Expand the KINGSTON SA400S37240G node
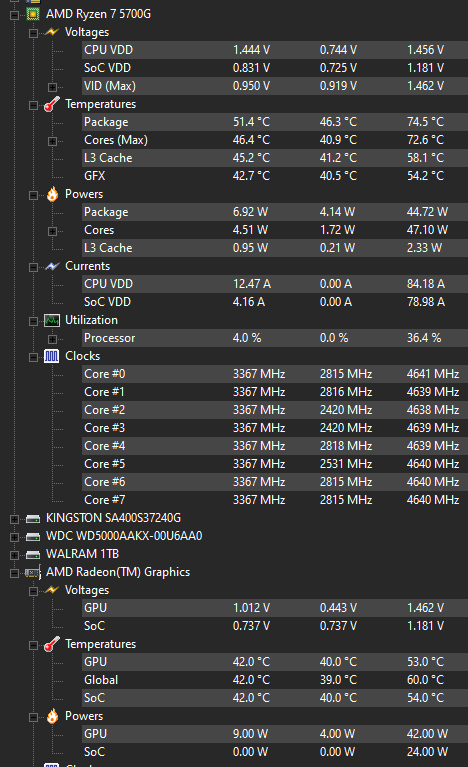This screenshot has height=767, width=468. (14, 519)
